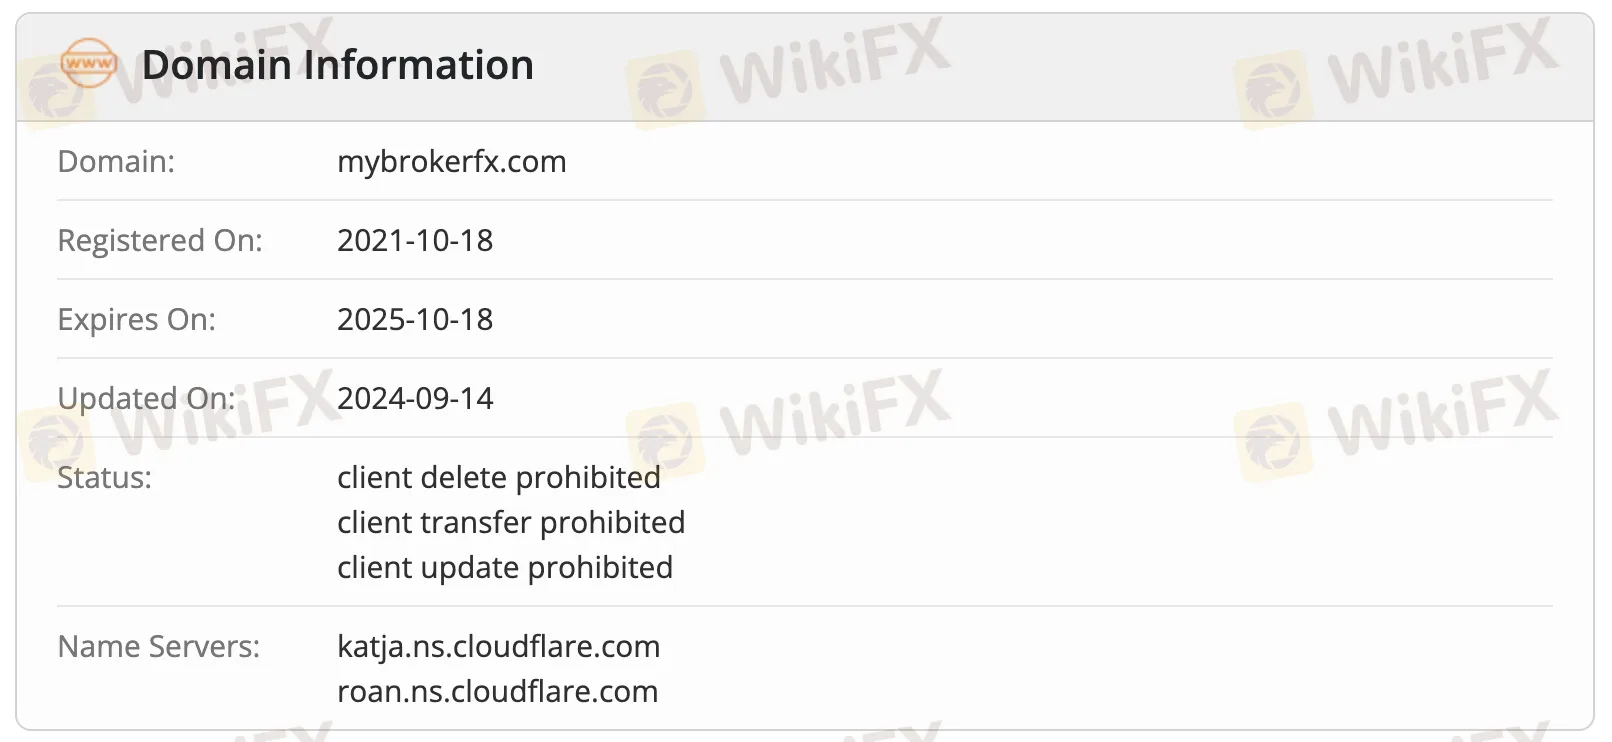Click the client delete prohibited status
This screenshot has width=1612, height=742.
pyautogui.click(x=498, y=477)
